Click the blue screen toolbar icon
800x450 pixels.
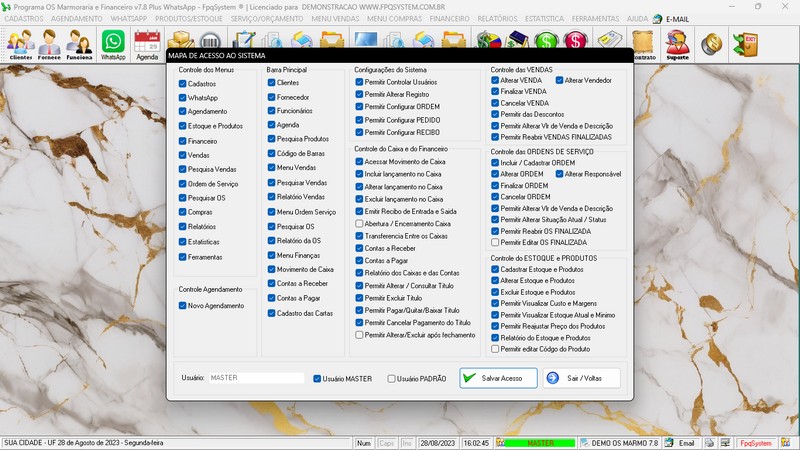tap(365, 40)
